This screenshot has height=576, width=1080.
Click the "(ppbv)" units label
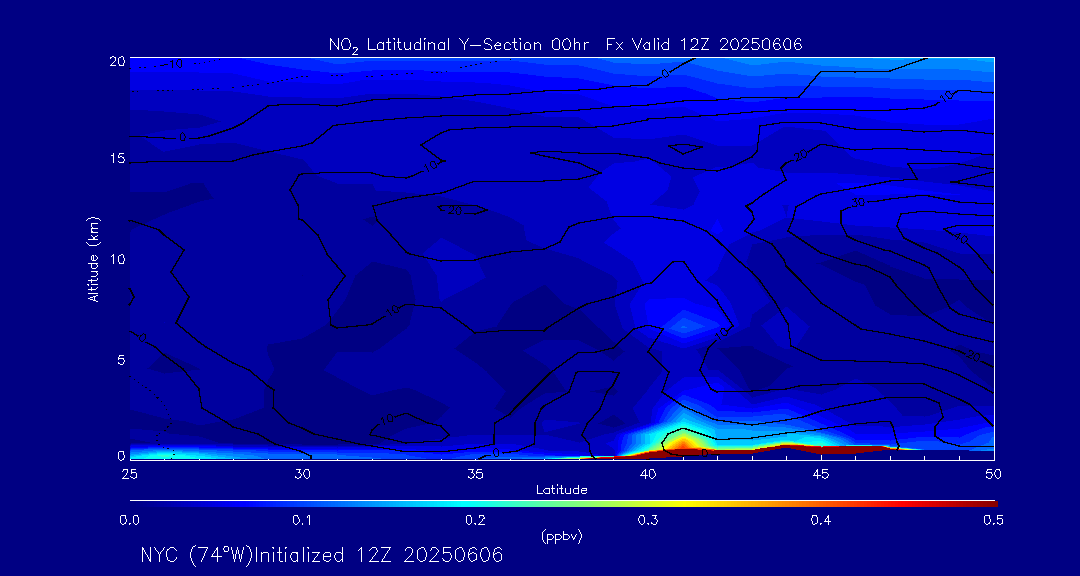[x=561, y=537]
